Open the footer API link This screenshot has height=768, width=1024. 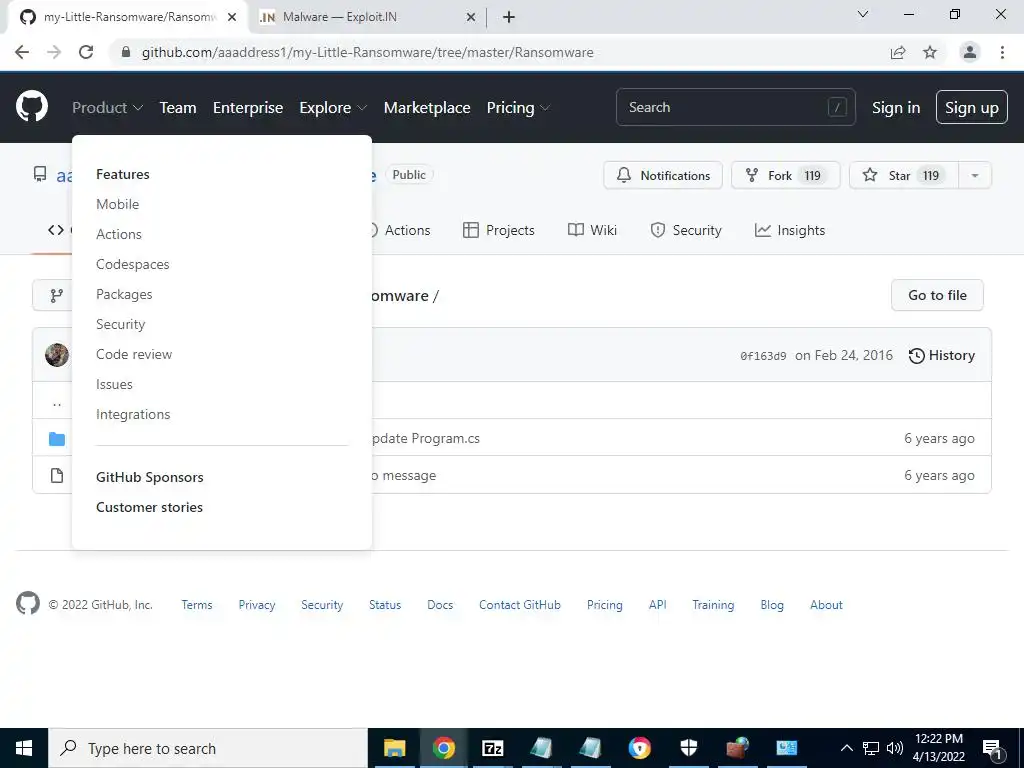(x=658, y=605)
